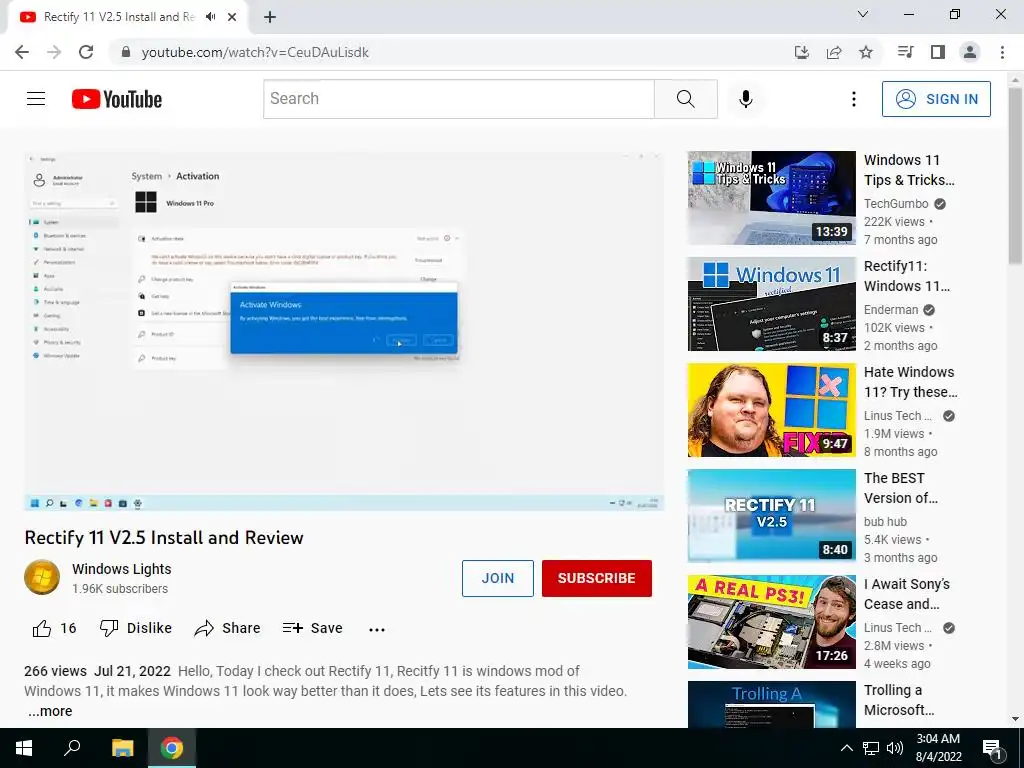Screen dimensions: 1024x768
Task: Click the install/download page icon in address bar
Action: click(x=801, y=52)
